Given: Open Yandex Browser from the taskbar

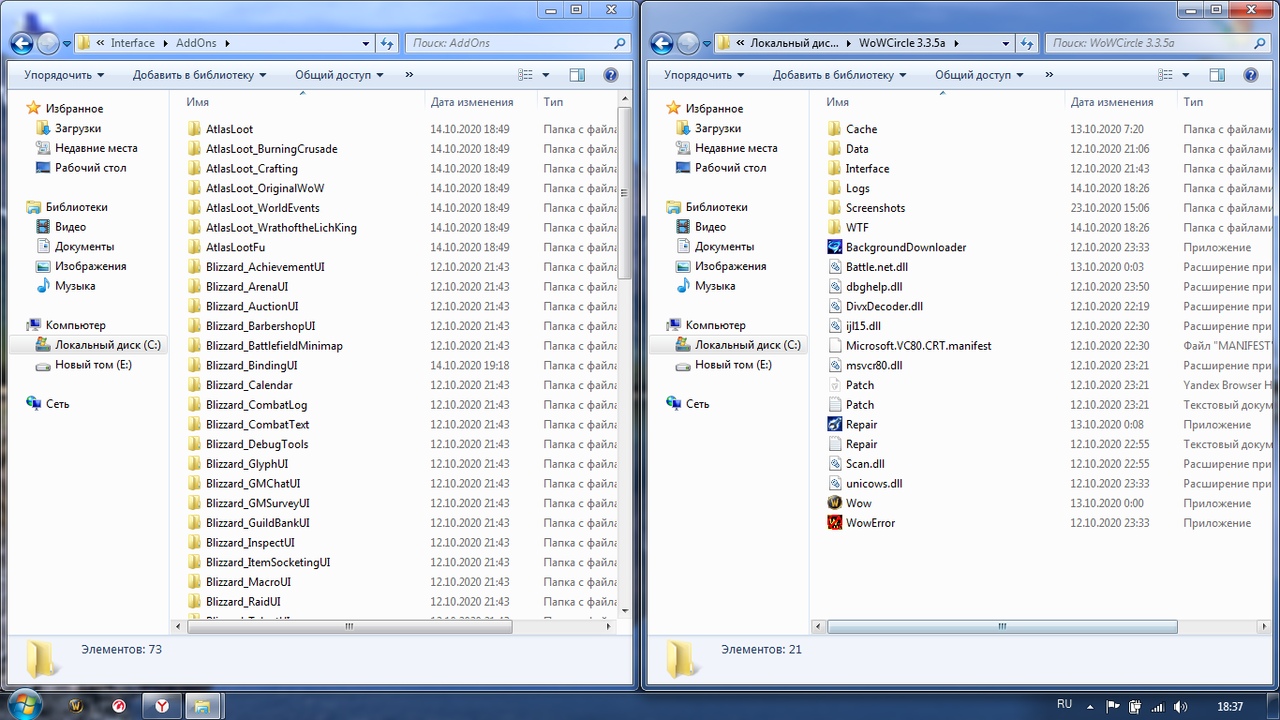Looking at the screenshot, I should (161, 706).
